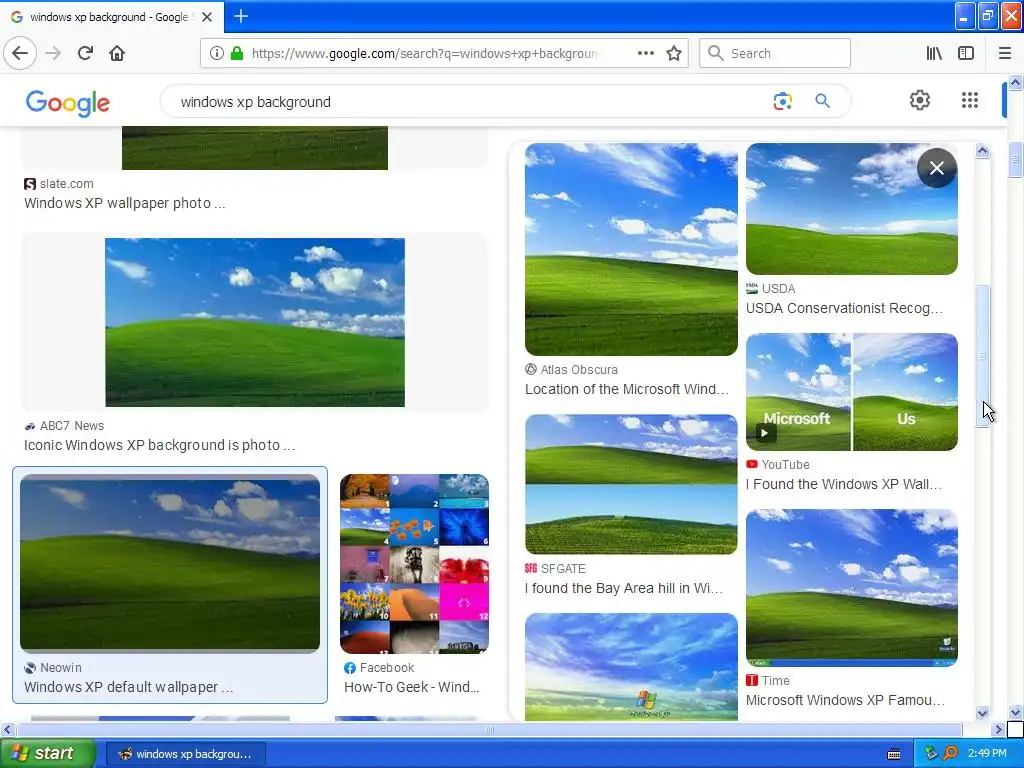Click the tray magnifier search icon
The height and width of the screenshot is (768, 1024).
(x=950, y=753)
